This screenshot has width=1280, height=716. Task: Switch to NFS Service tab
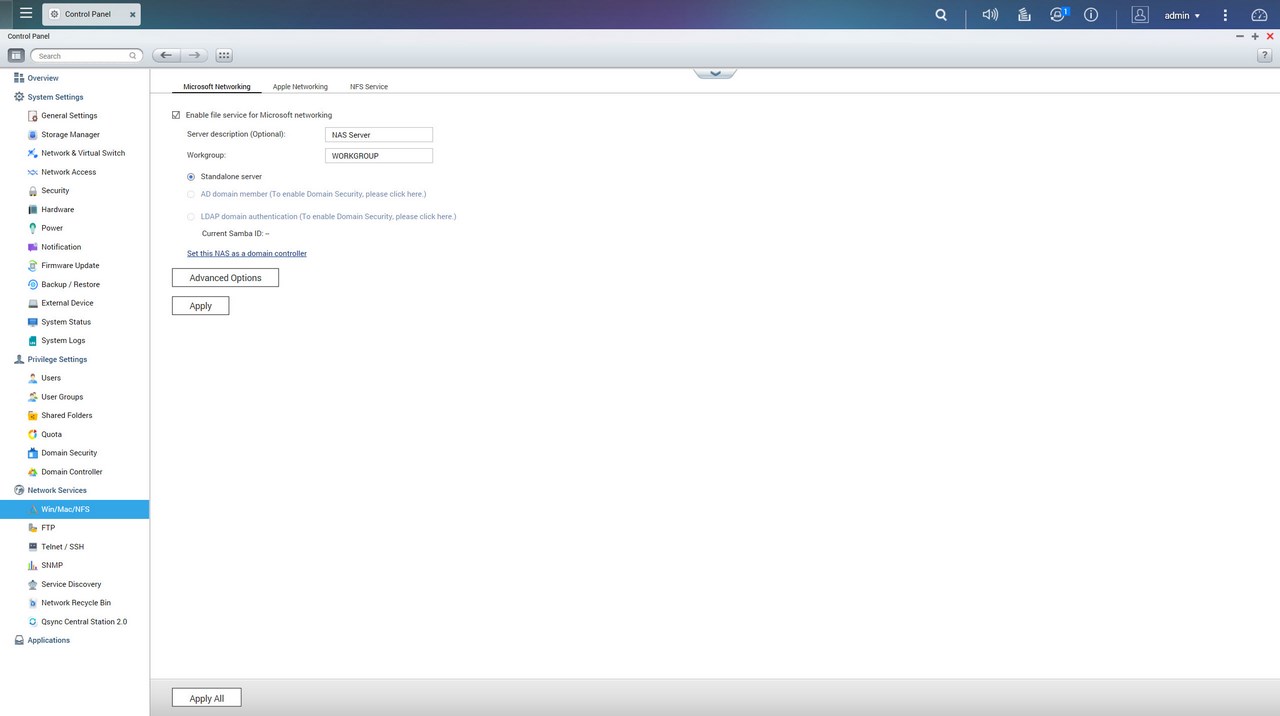[x=369, y=87]
